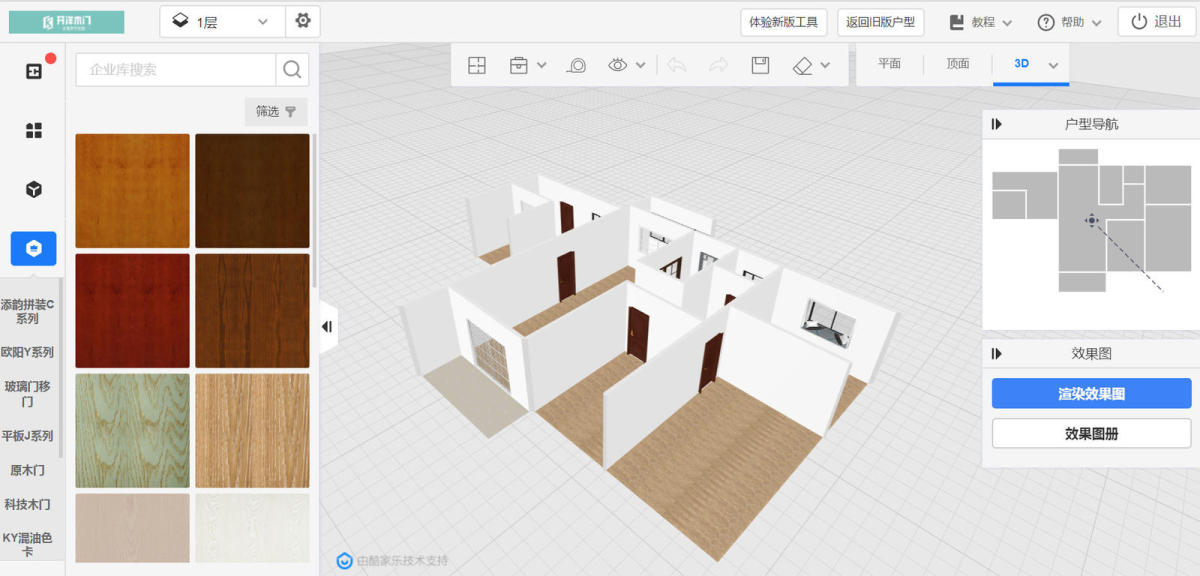Pick the dark walnut brown swatch
This screenshot has width=1200, height=576.
252,191
